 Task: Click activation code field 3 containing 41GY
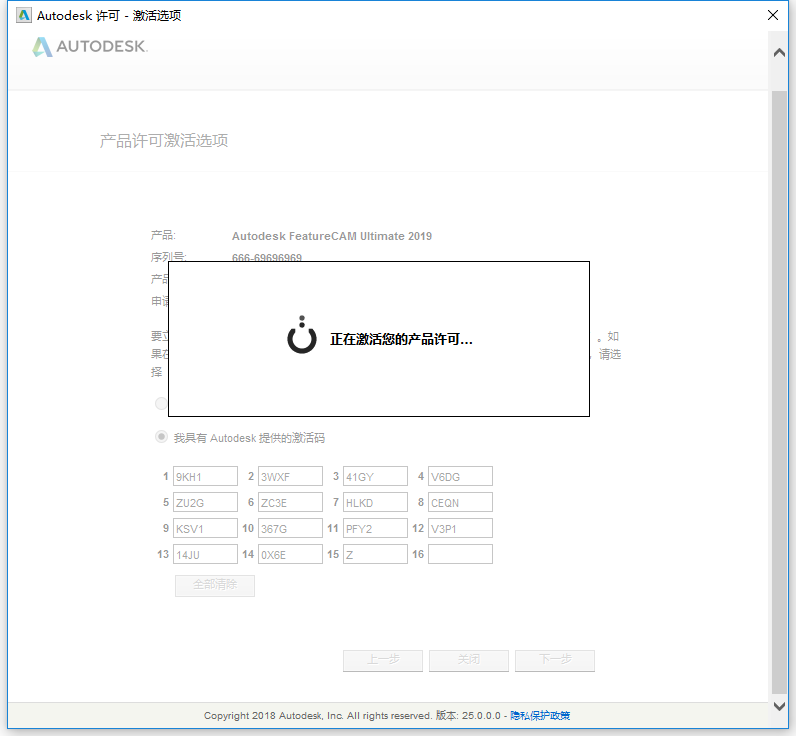[375, 477]
